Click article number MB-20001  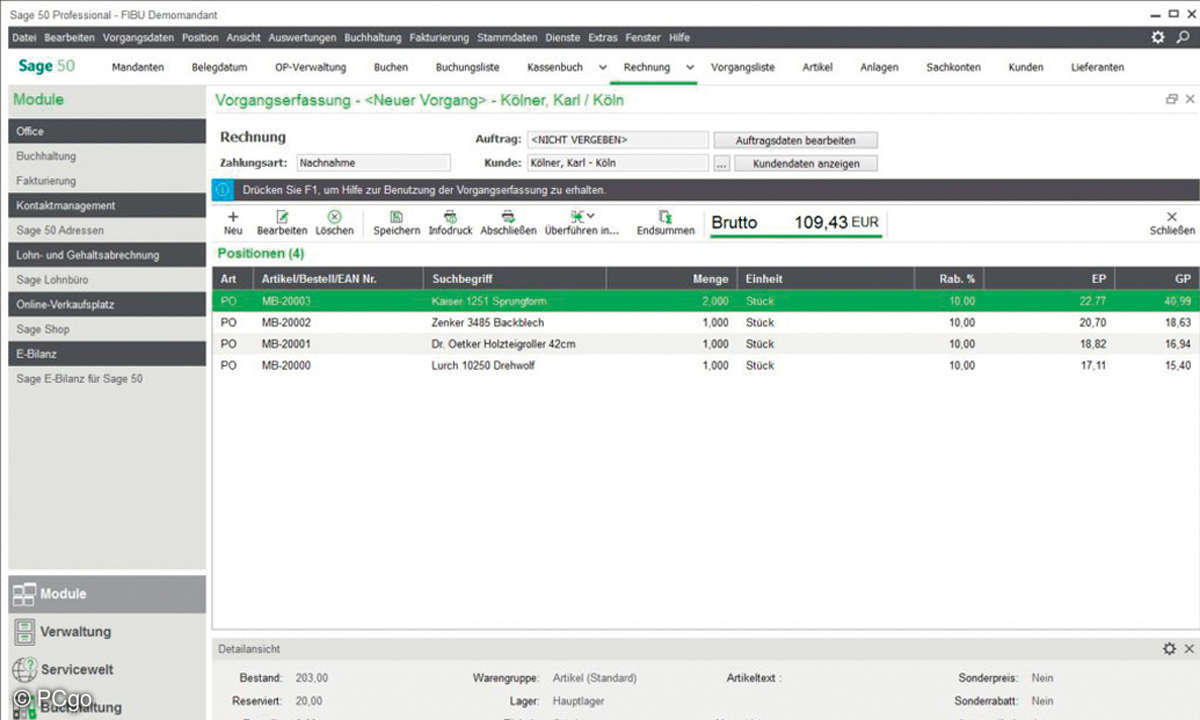tap(286, 344)
